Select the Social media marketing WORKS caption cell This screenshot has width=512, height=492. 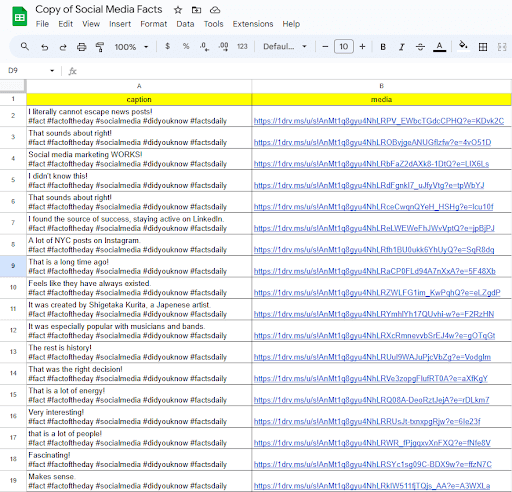click(139, 159)
